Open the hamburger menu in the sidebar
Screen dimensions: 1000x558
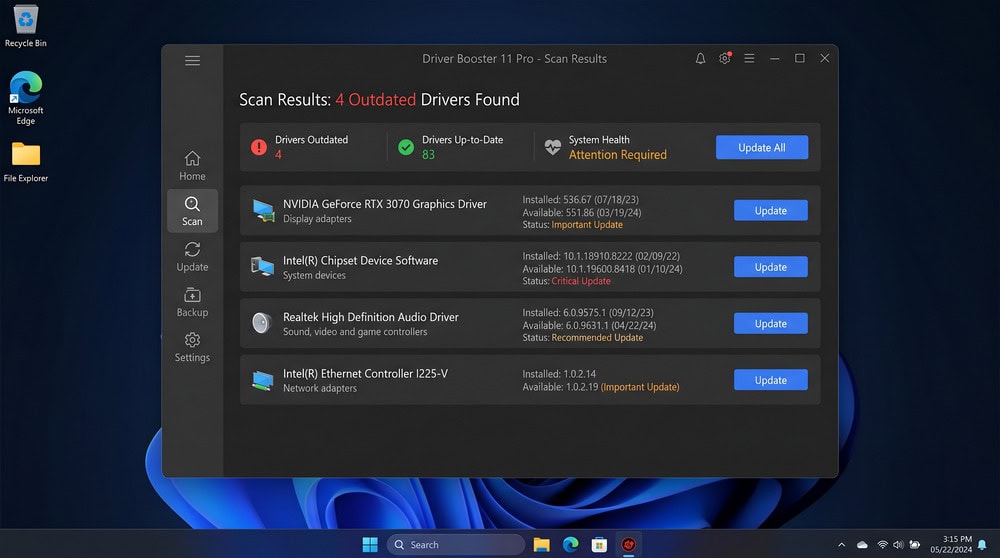coord(192,61)
